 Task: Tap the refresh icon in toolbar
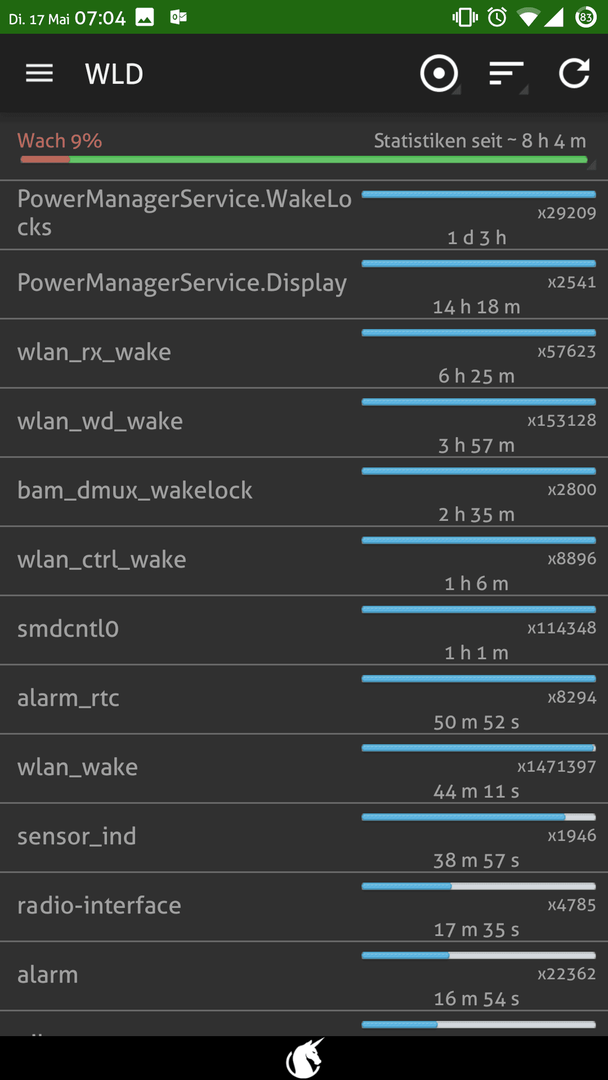(574, 74)
